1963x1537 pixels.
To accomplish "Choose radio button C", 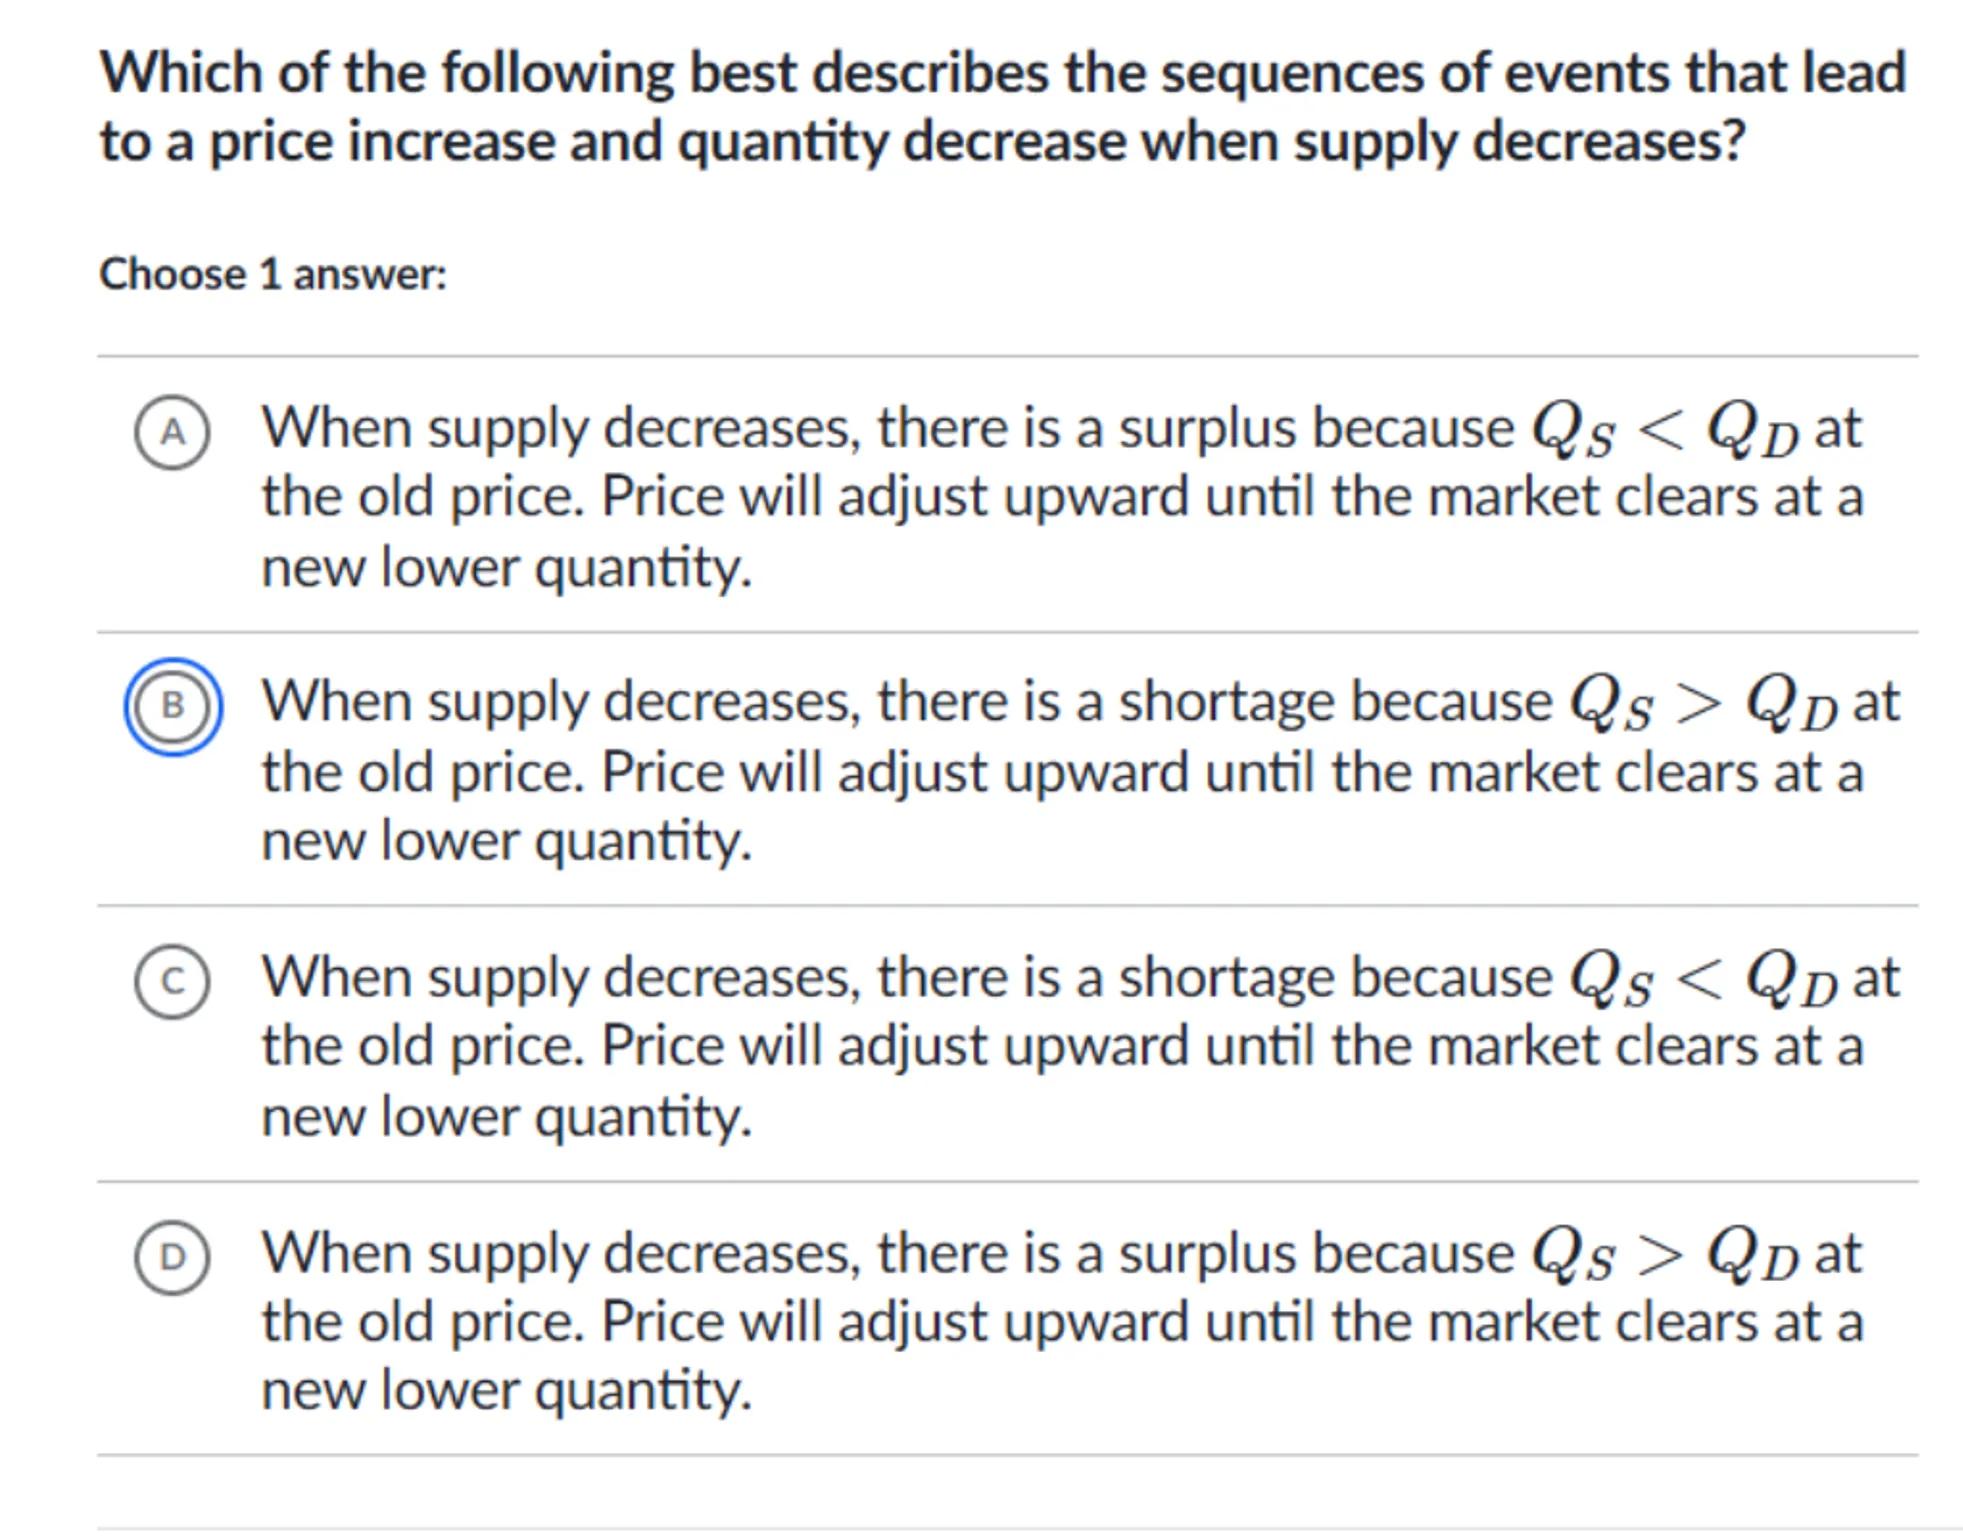I will point(172,982).
